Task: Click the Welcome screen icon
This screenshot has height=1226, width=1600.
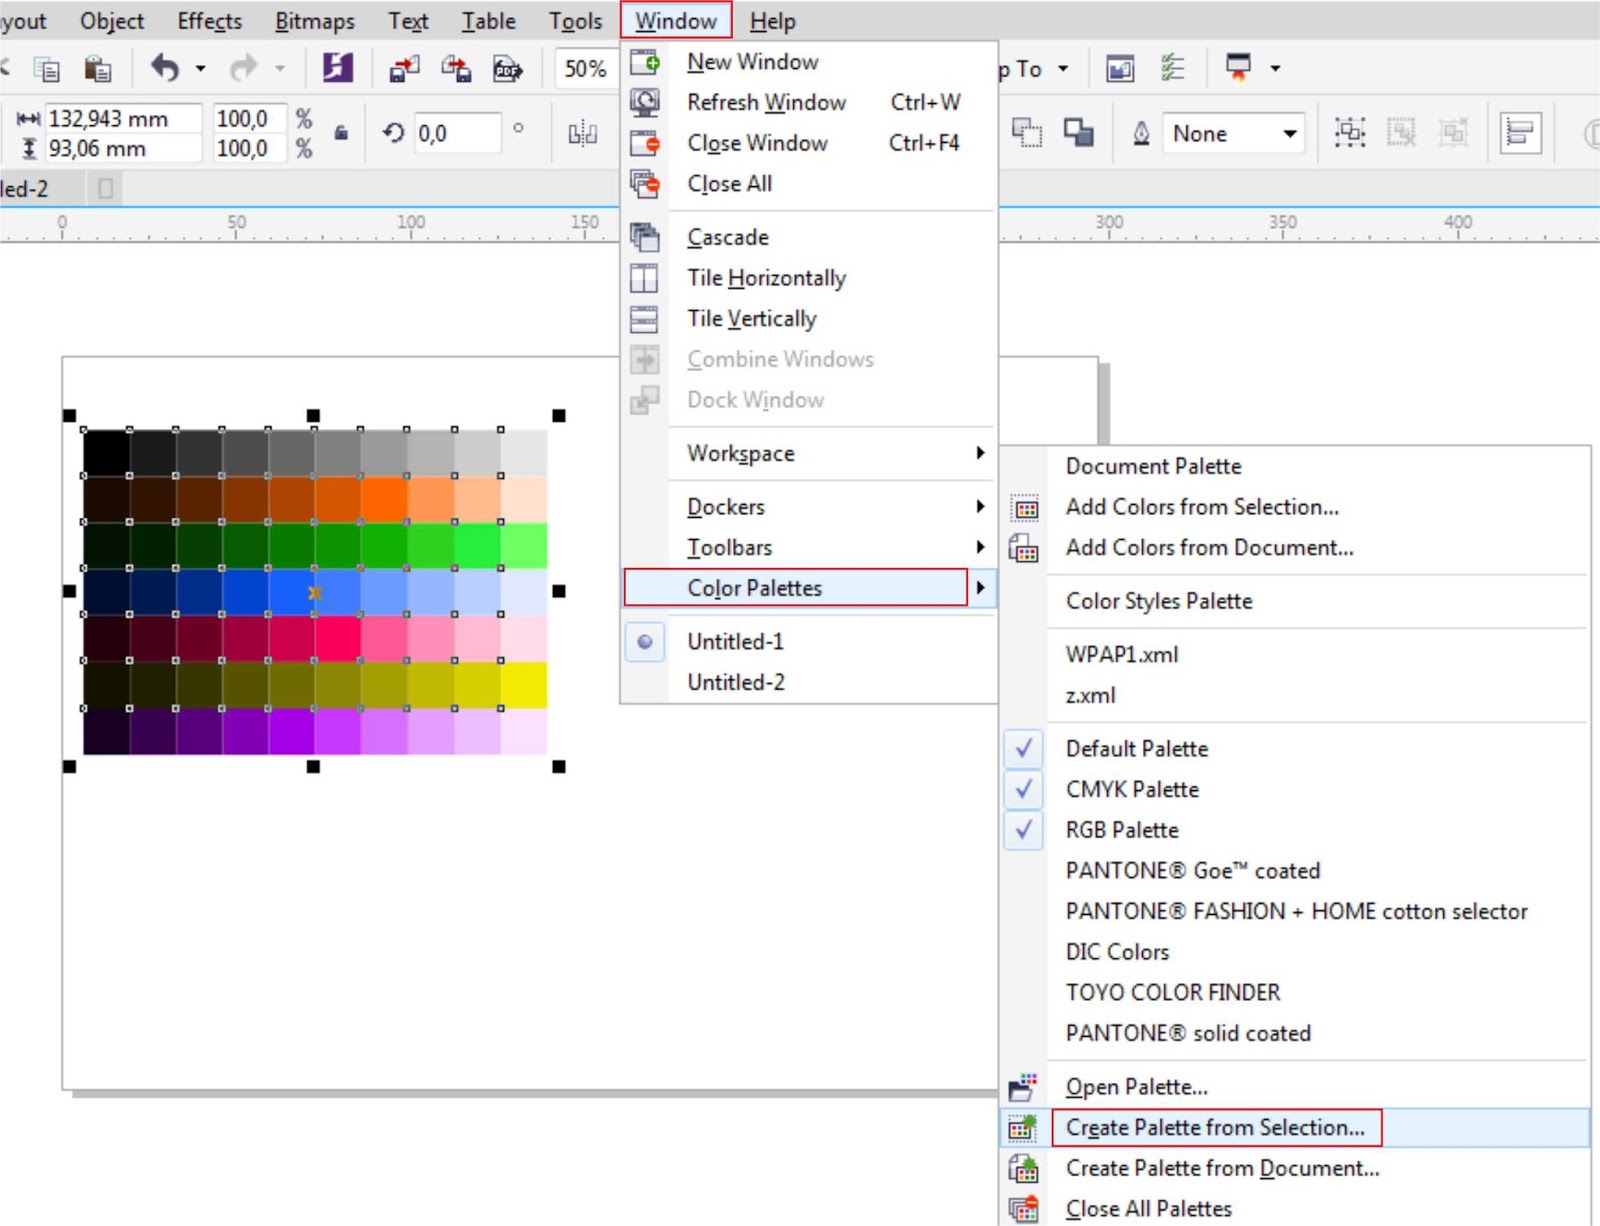Action: (x=1120, y=68)
